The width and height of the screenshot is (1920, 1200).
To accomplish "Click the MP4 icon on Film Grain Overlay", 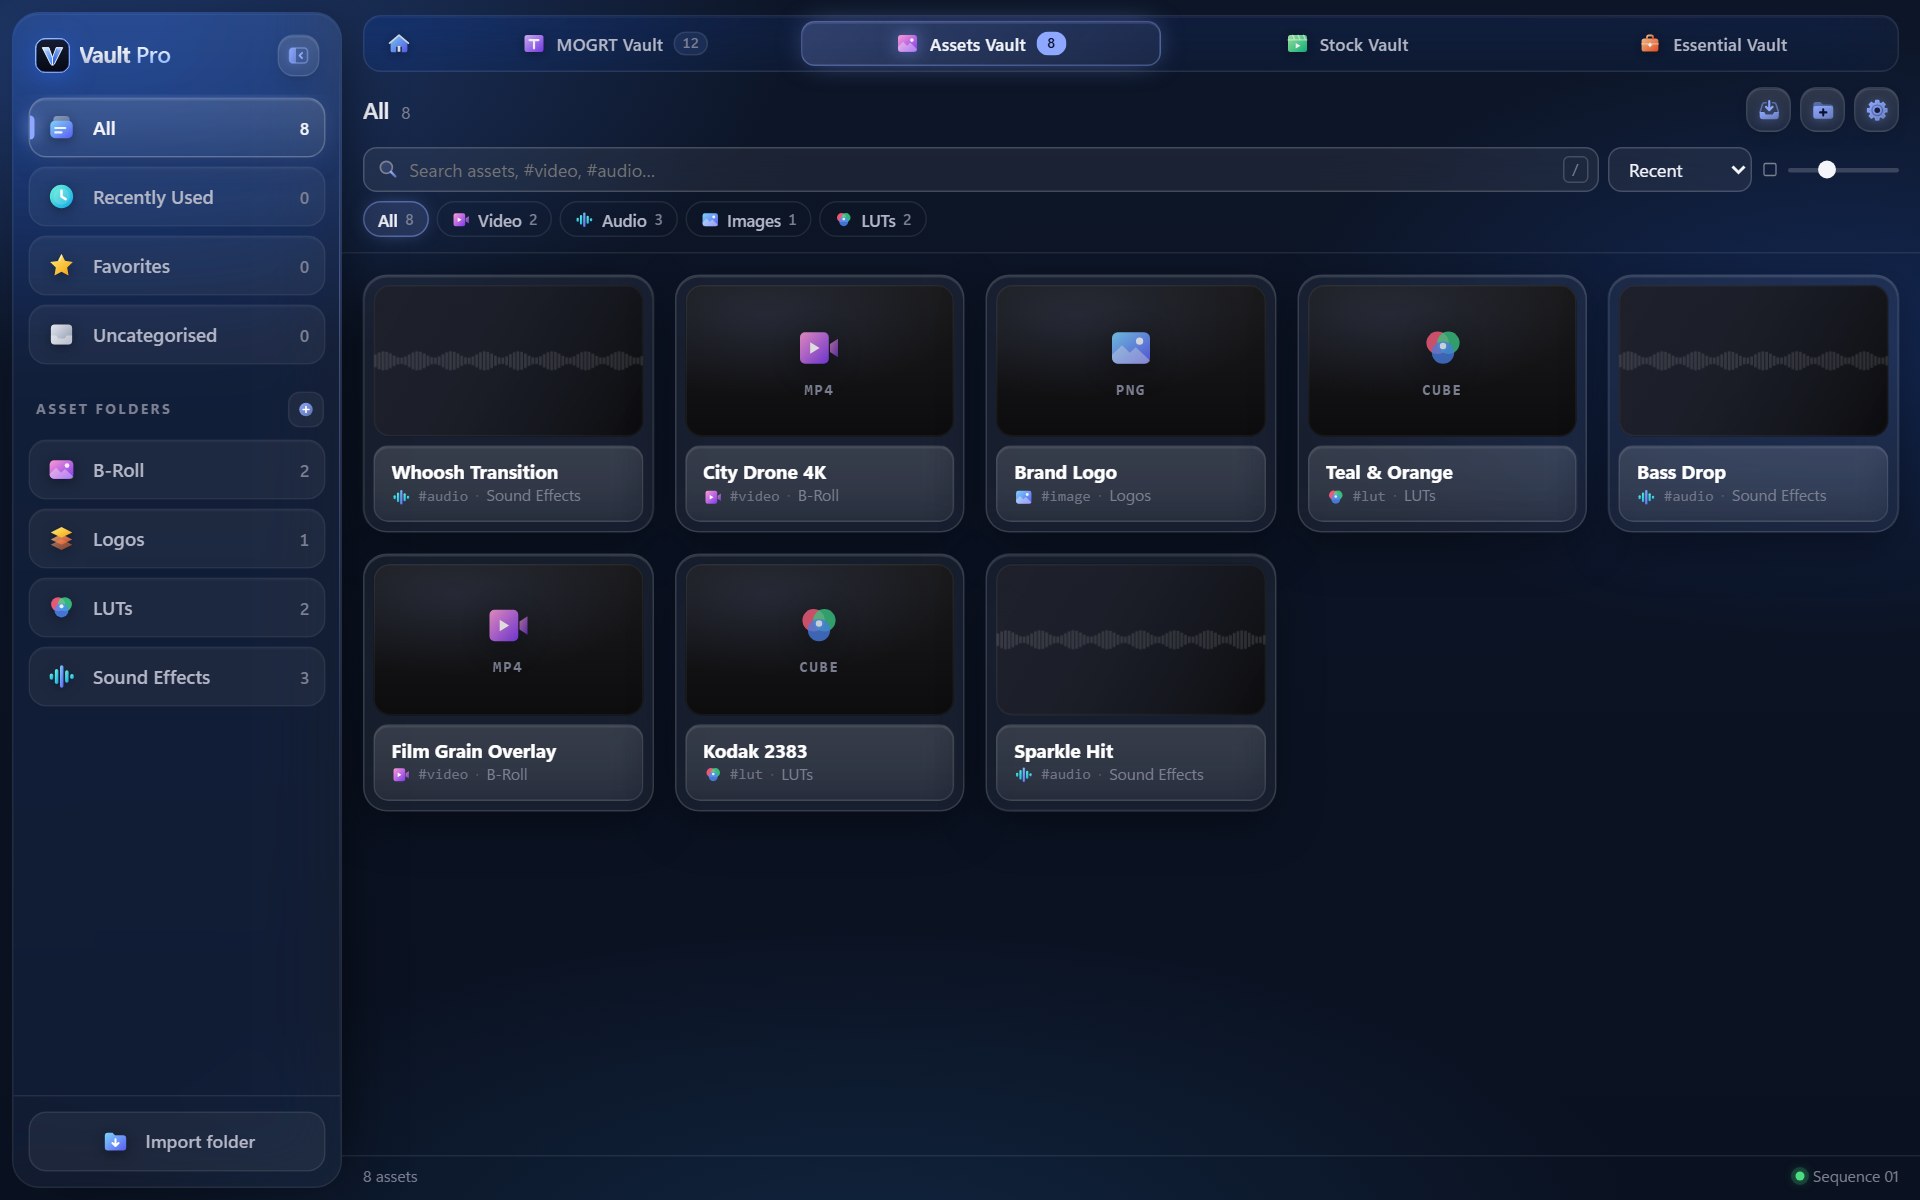I will (x=507, y=626).
